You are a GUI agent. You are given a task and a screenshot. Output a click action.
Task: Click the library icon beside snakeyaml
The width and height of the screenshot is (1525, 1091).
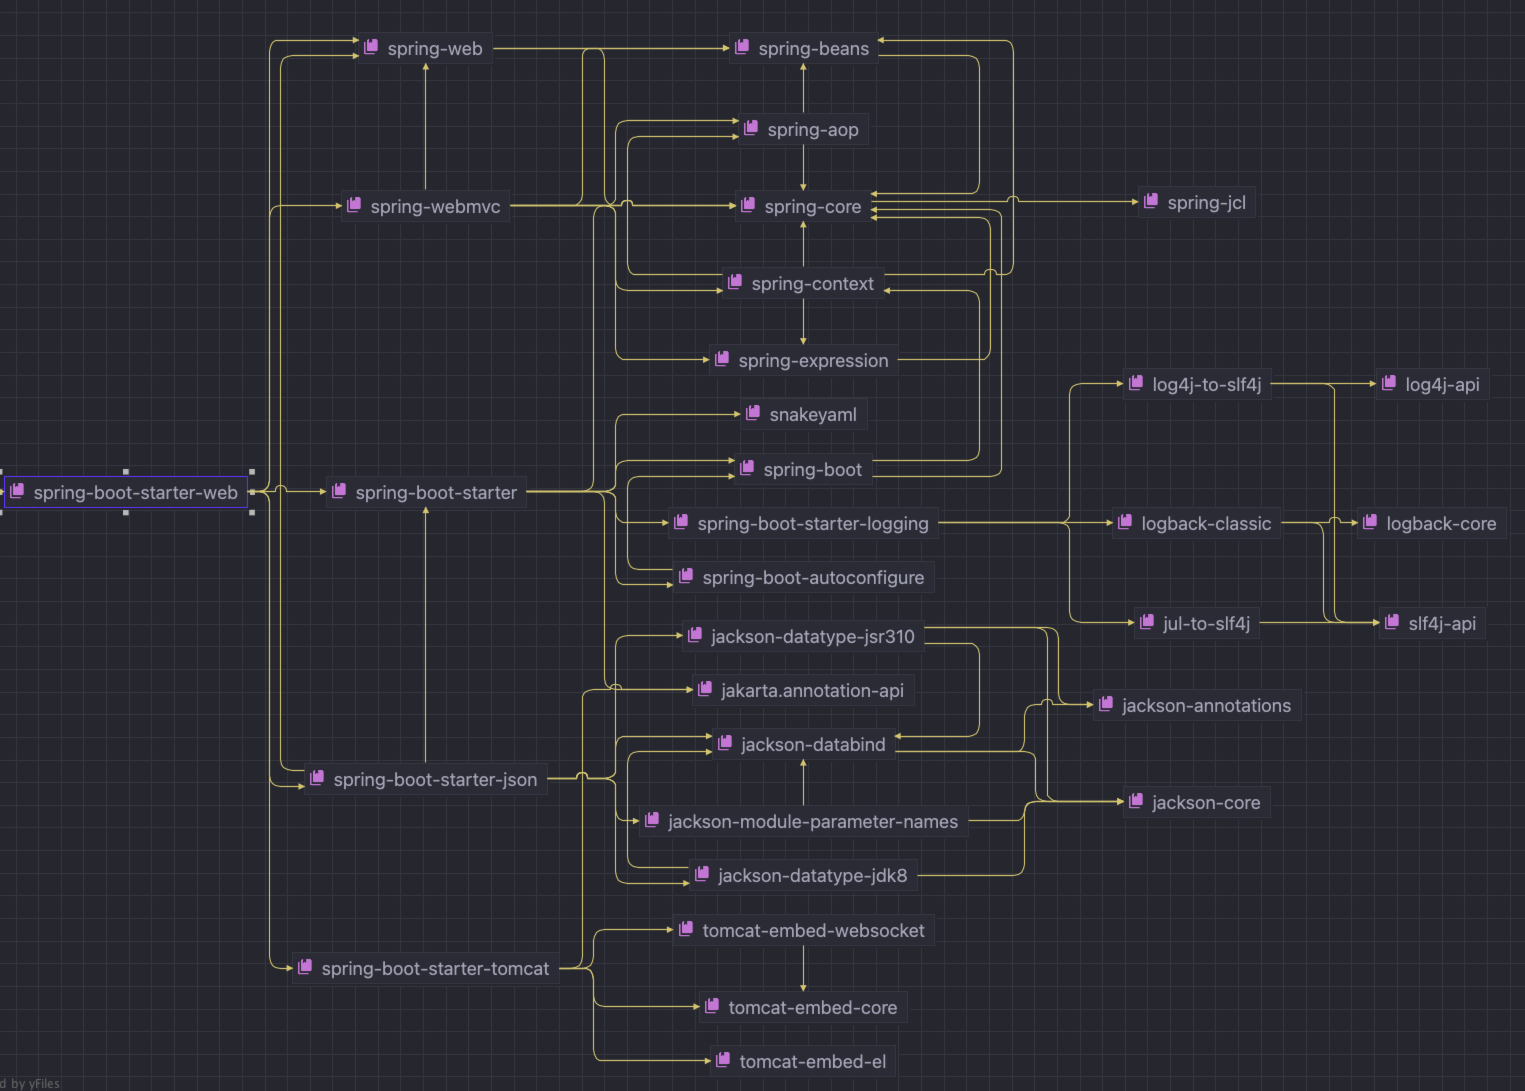tap(753, 413)
